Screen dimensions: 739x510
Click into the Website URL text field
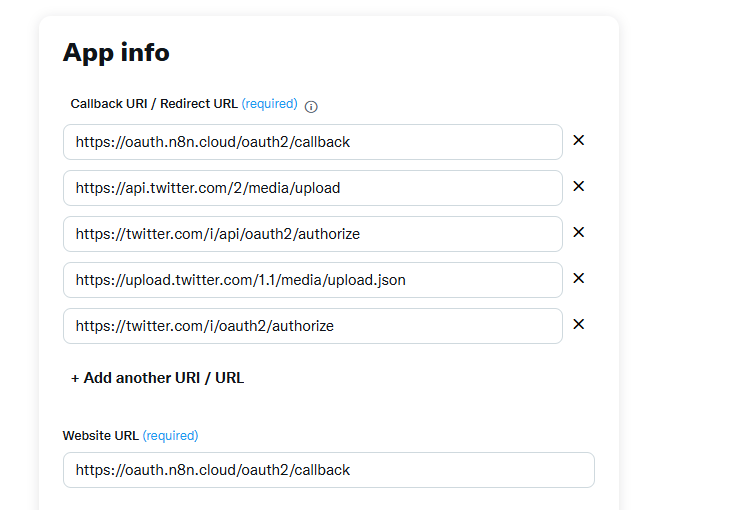click(329, 470)
